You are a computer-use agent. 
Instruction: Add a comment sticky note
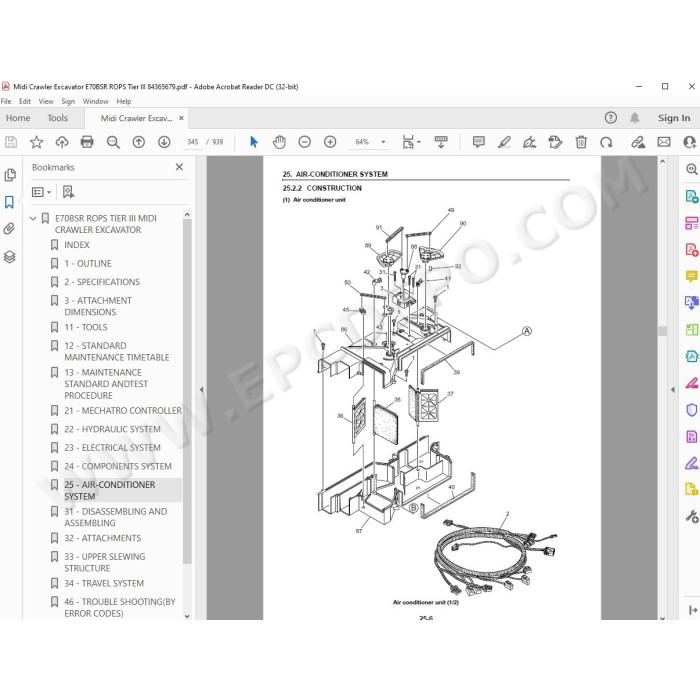point(479,142)
